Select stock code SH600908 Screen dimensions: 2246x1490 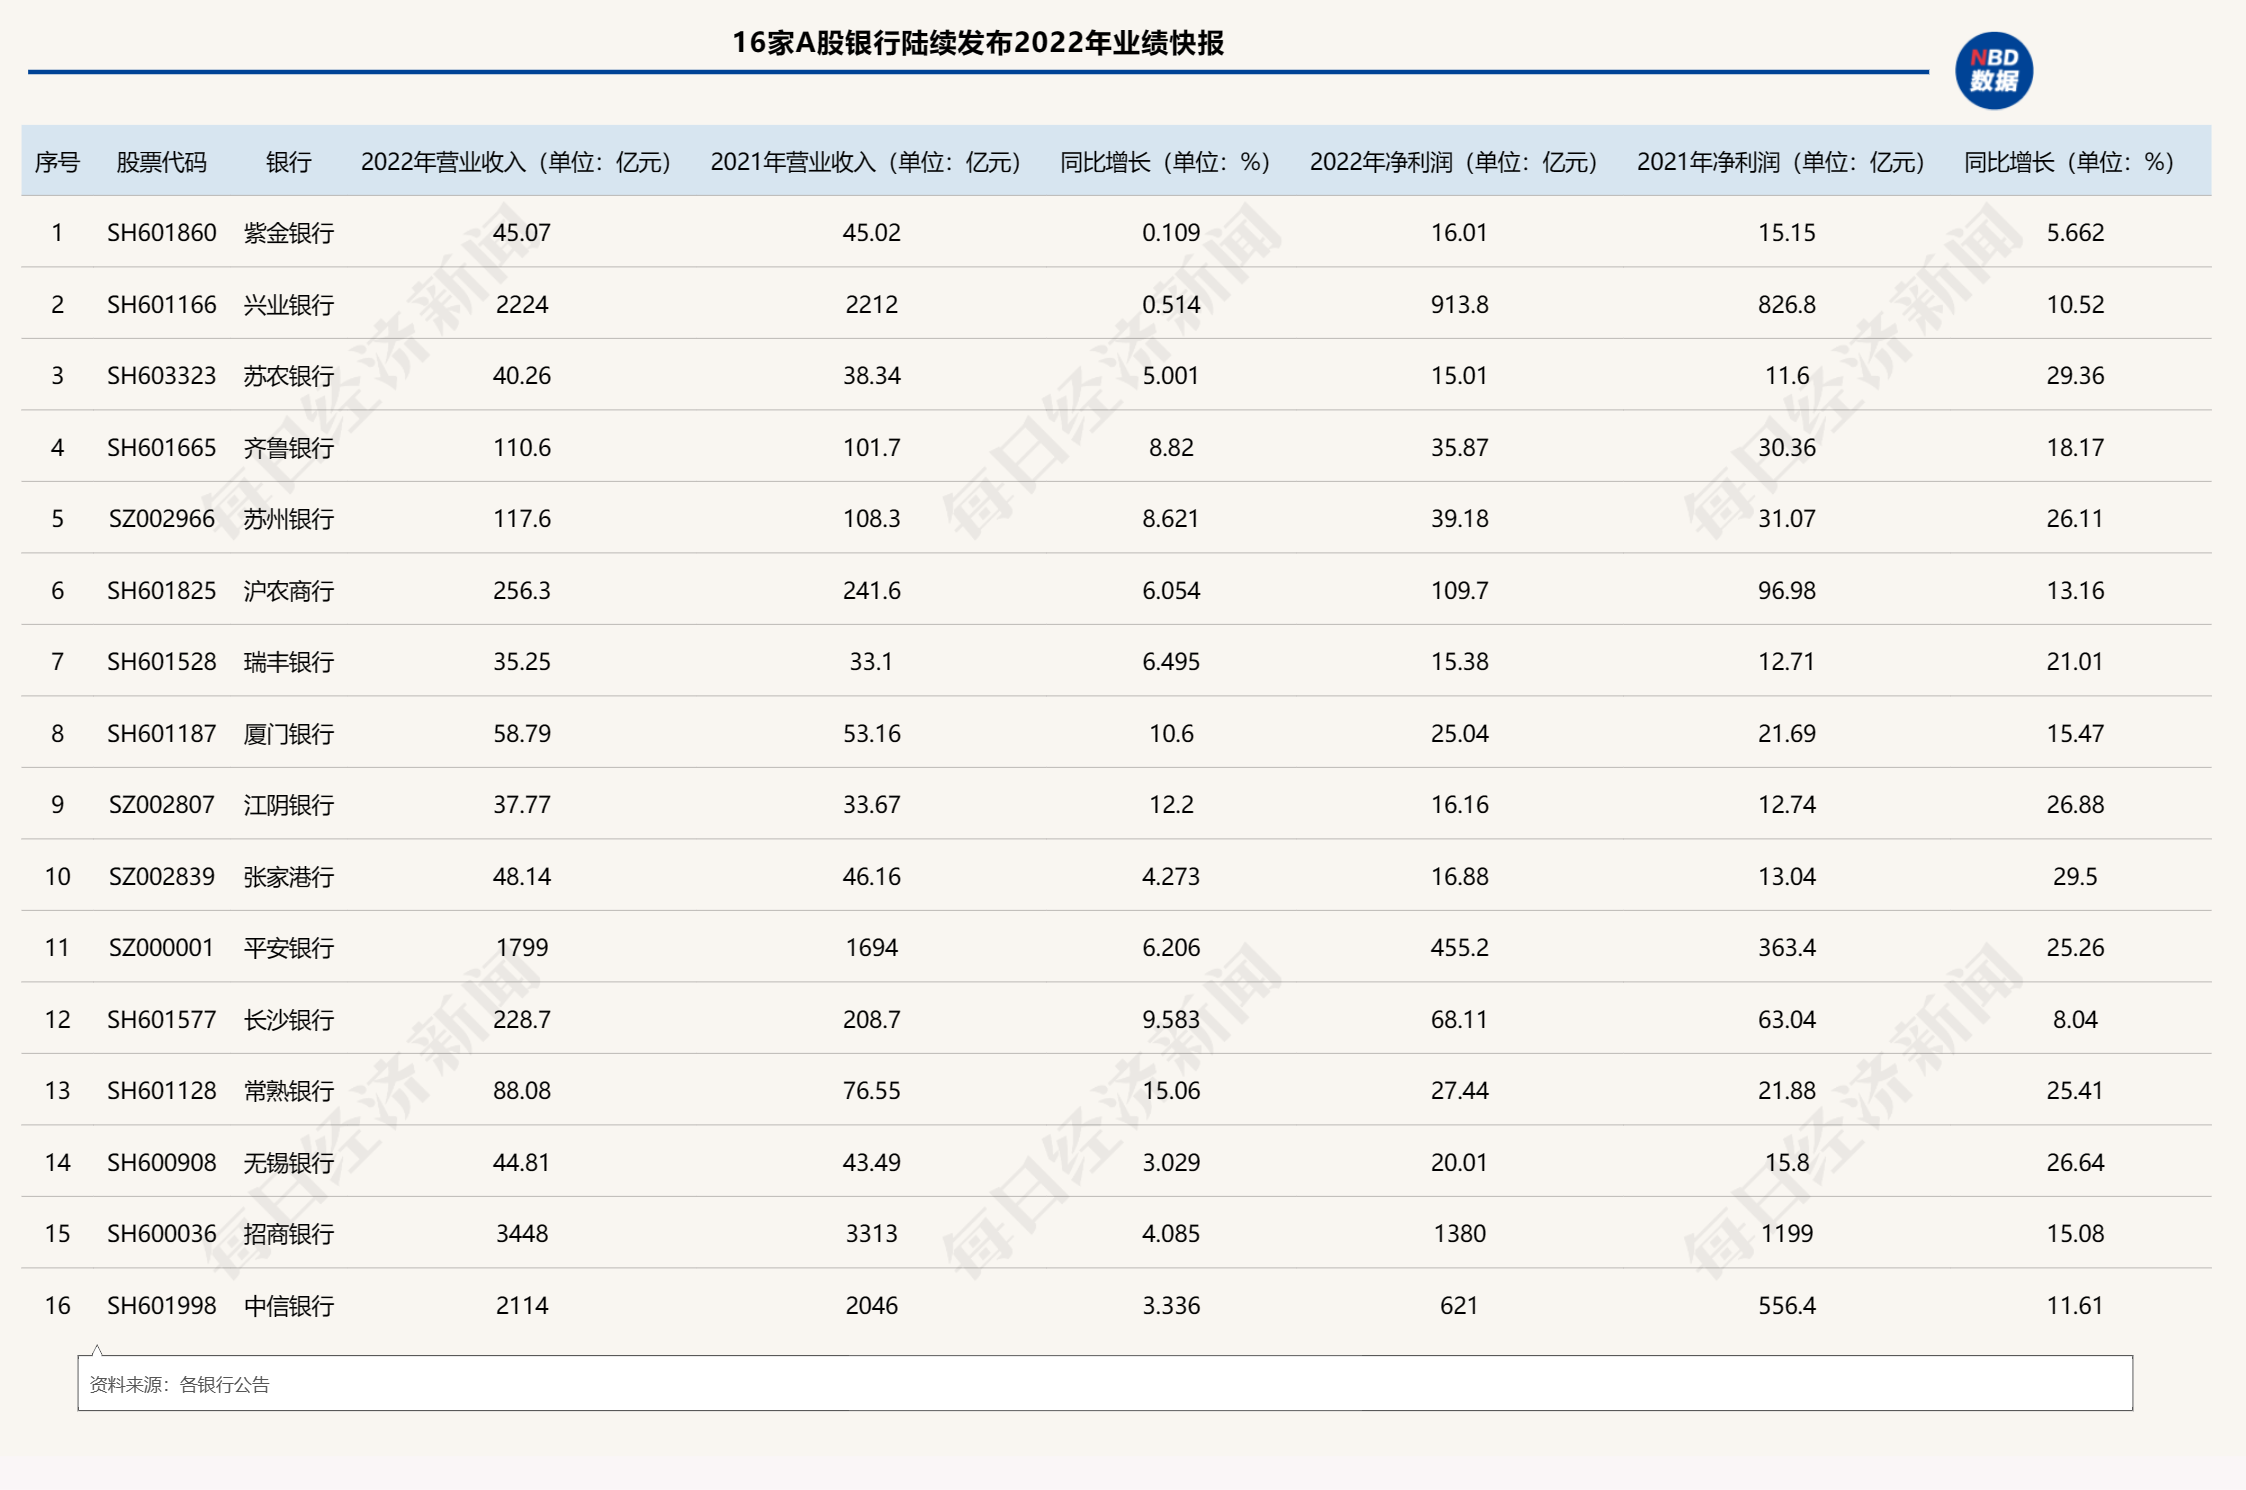click(x=162, y=1163)
